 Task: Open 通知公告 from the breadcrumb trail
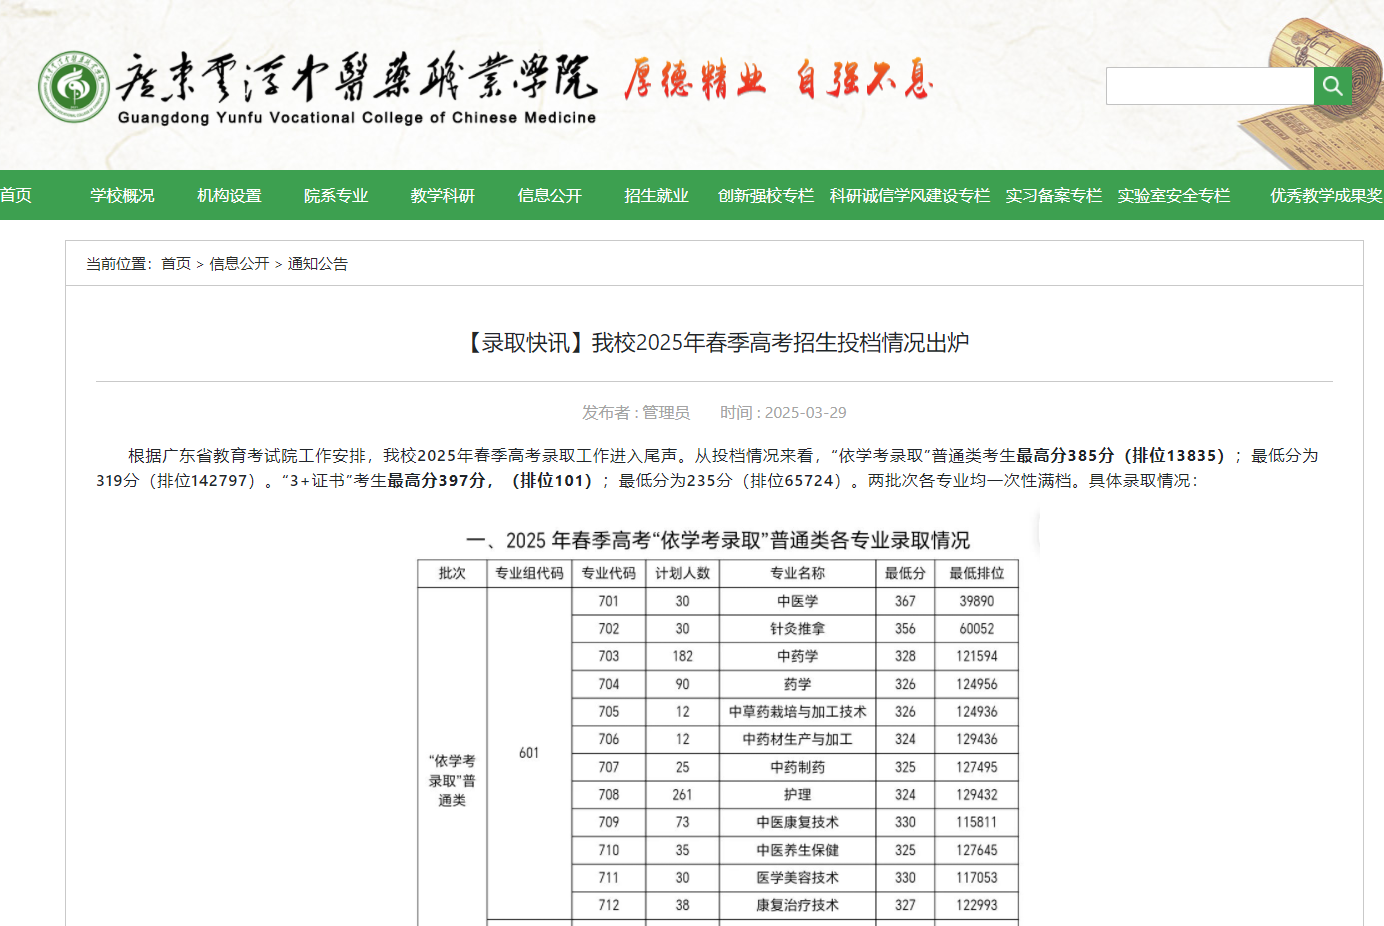pyautogui.click(x=318, y=263)
